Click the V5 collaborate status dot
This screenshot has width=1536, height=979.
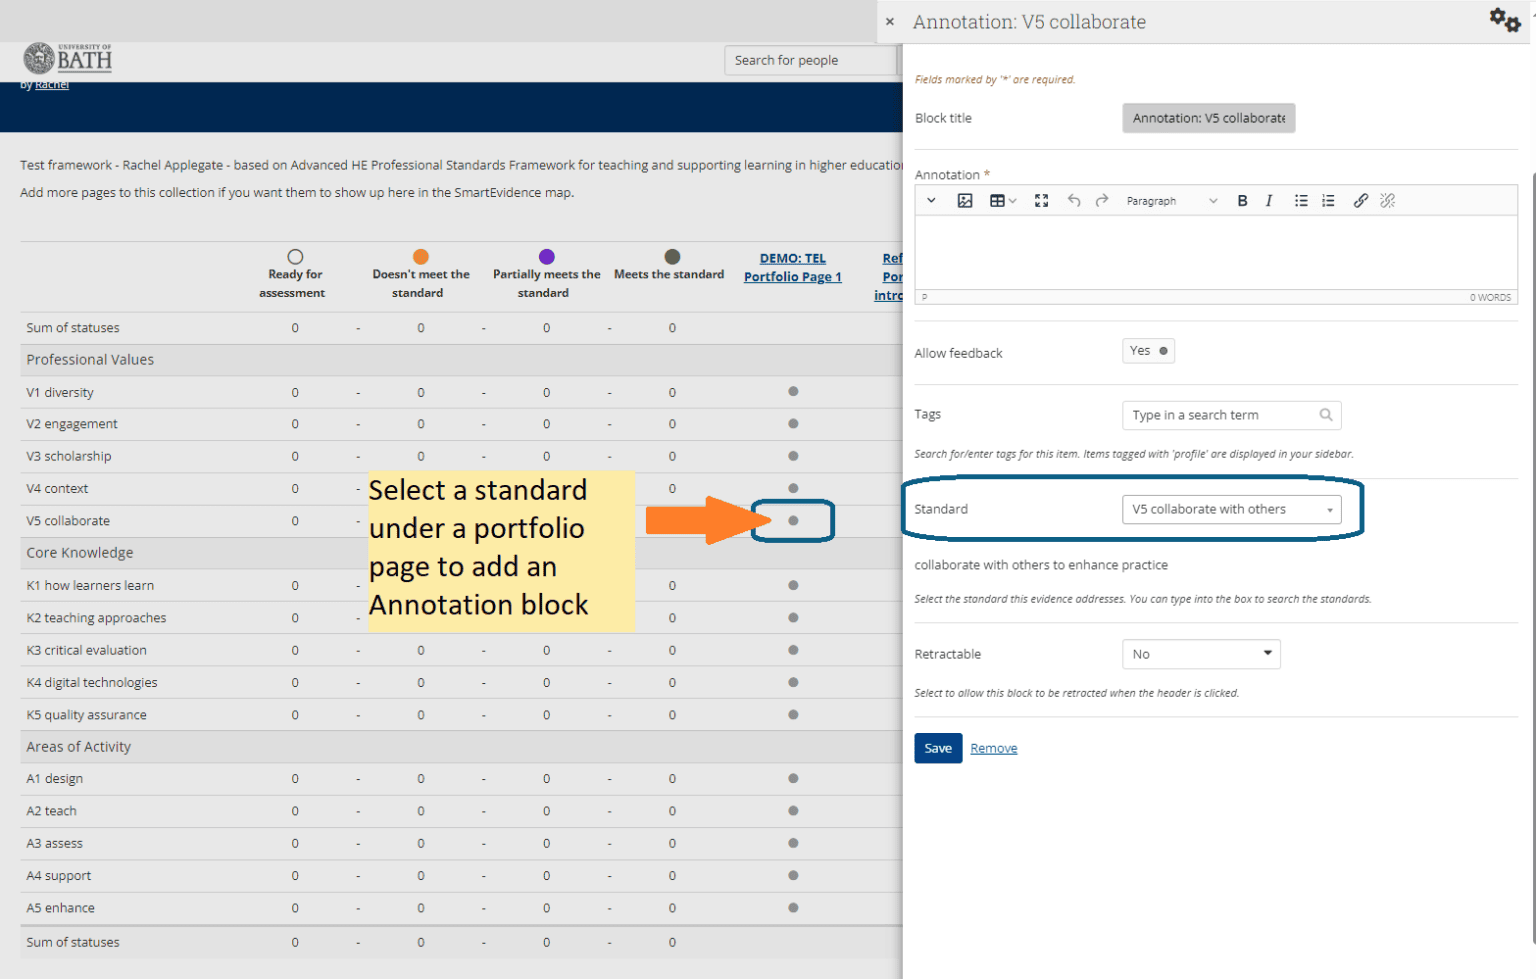click(x=793, y=521)
